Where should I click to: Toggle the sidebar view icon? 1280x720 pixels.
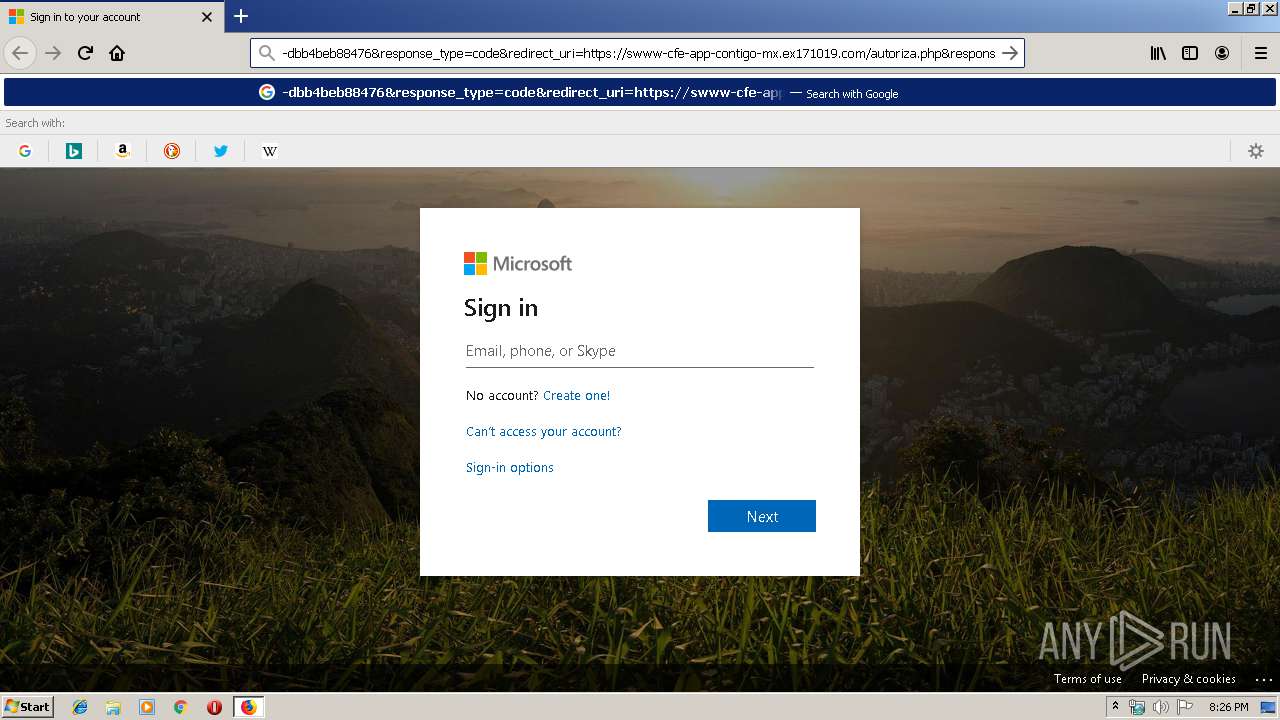tap(1190, 53)
